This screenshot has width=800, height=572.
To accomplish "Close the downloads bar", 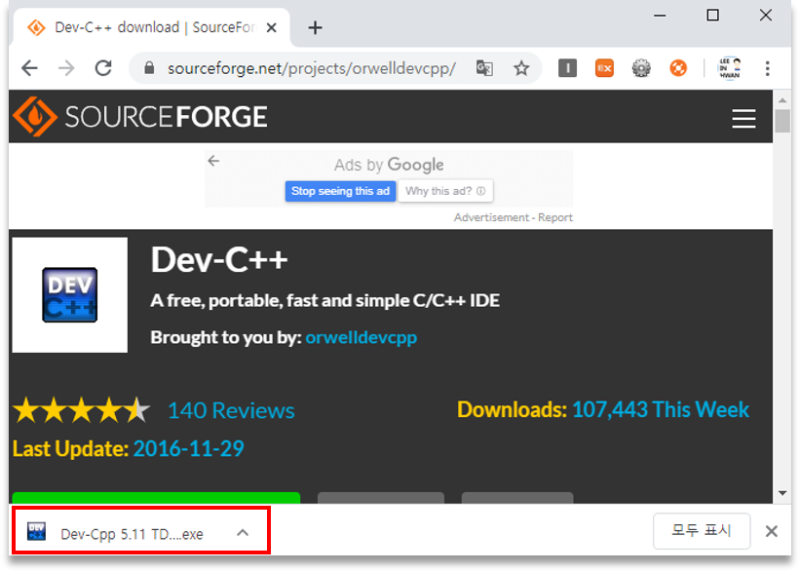I will pos(771,531).
